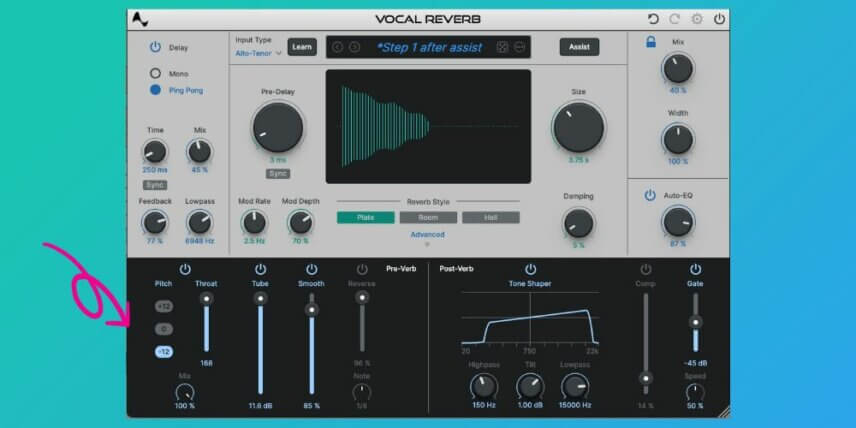Screen dimensions: 856x428
Task: Click the Sync button under Pre-Delay
Action: coord(278,174)
